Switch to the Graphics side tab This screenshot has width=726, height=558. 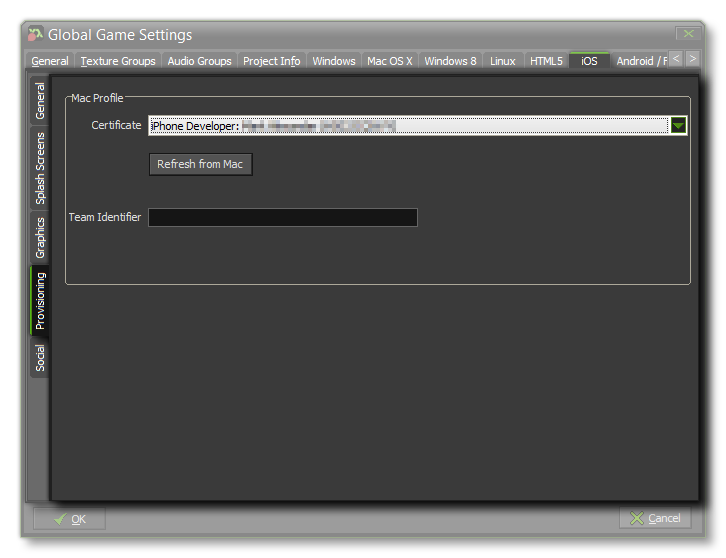(x=40, y=238)
